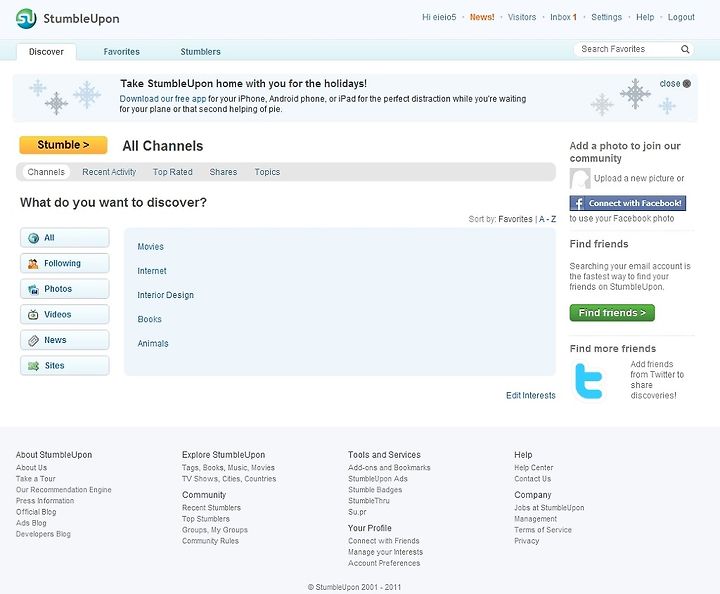Image resolution: width=720 pixels, height=594 pixels.
Task: Open Help Center footer link
Action: [x=534, y=467]
